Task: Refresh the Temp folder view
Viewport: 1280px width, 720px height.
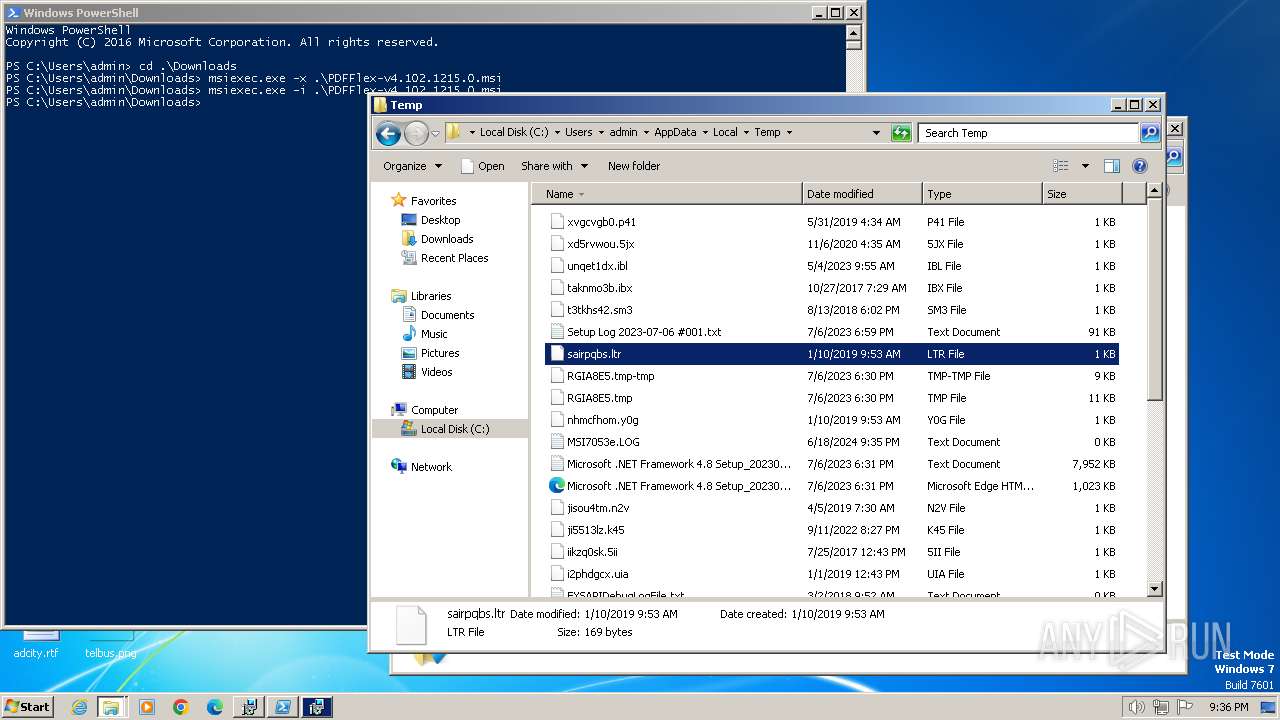Action: (x=901, y=133)
